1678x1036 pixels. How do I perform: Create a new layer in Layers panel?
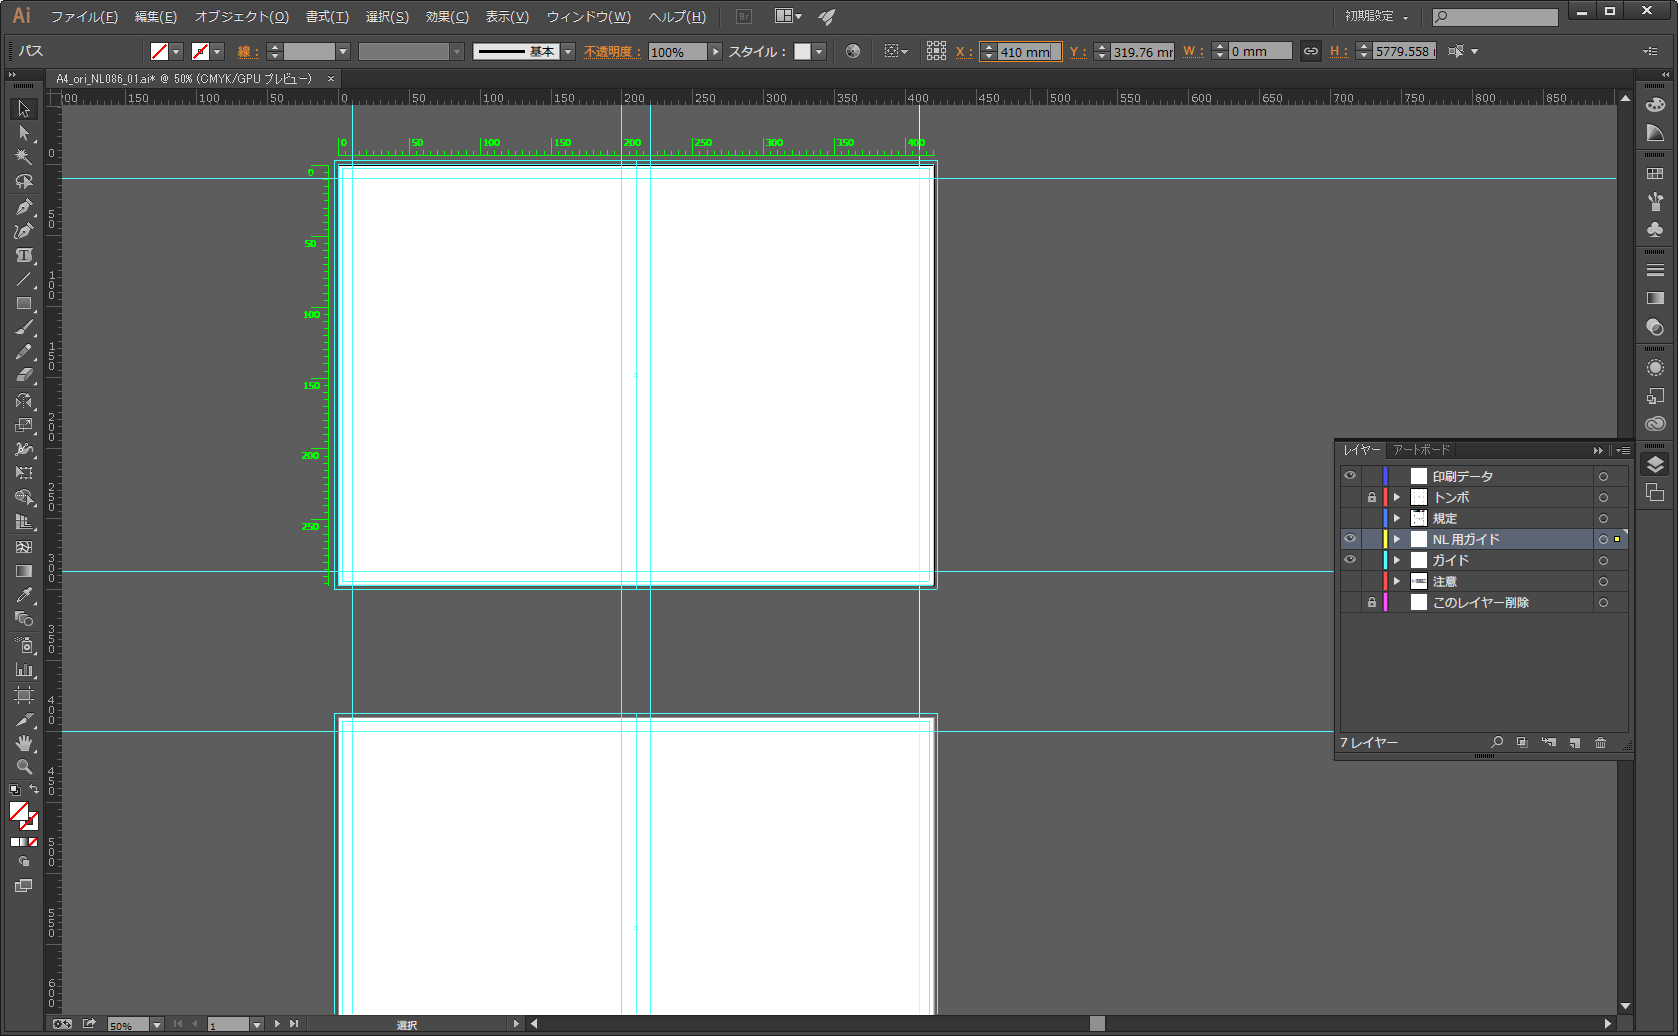tap(1574, 743)
